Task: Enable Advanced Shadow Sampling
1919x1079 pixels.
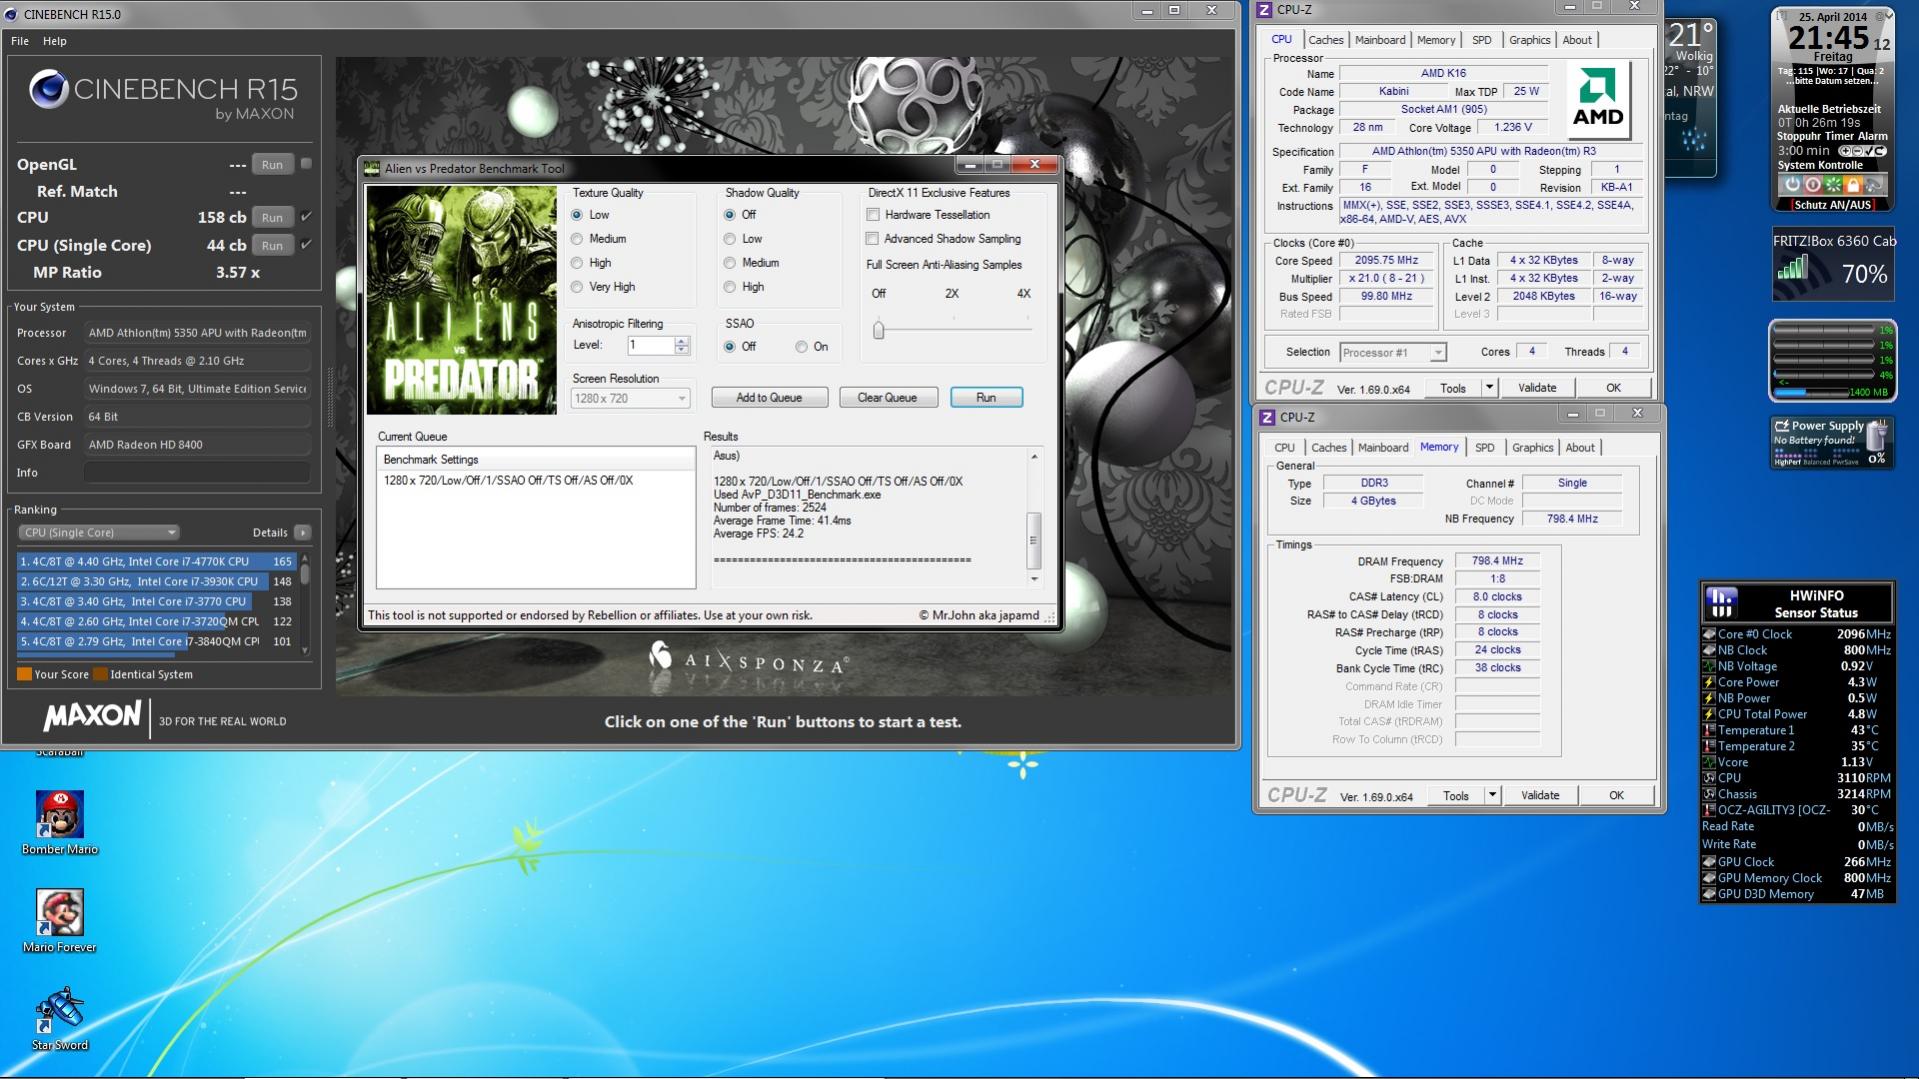Action: pos(873,239)
